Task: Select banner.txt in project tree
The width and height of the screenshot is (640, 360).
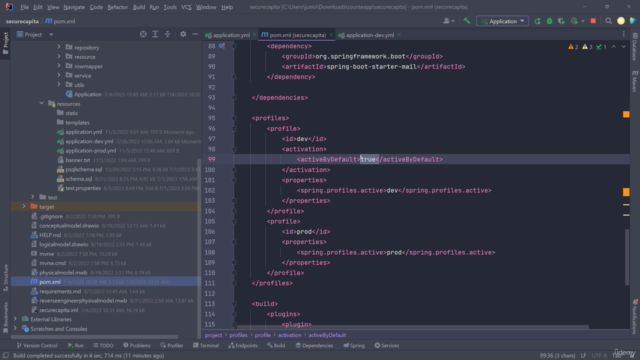Action: click(x=78, y=160)
